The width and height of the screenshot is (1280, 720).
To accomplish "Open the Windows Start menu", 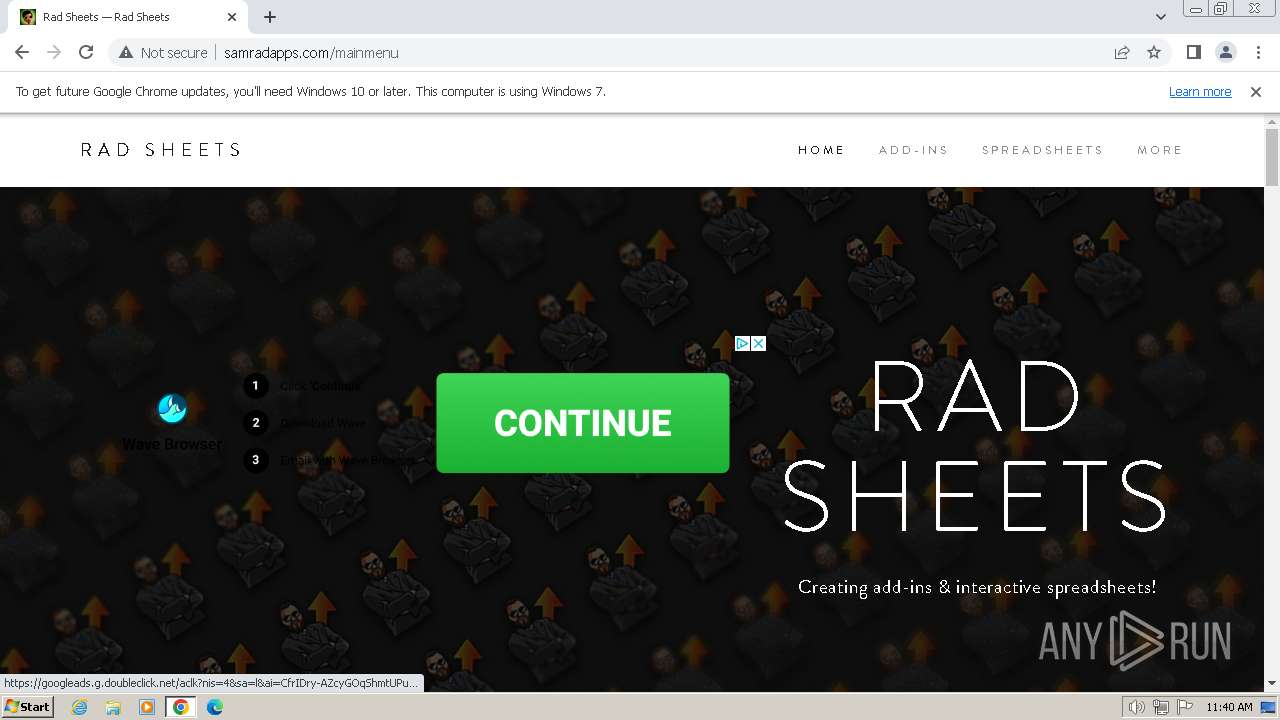I will pos(27,706).
